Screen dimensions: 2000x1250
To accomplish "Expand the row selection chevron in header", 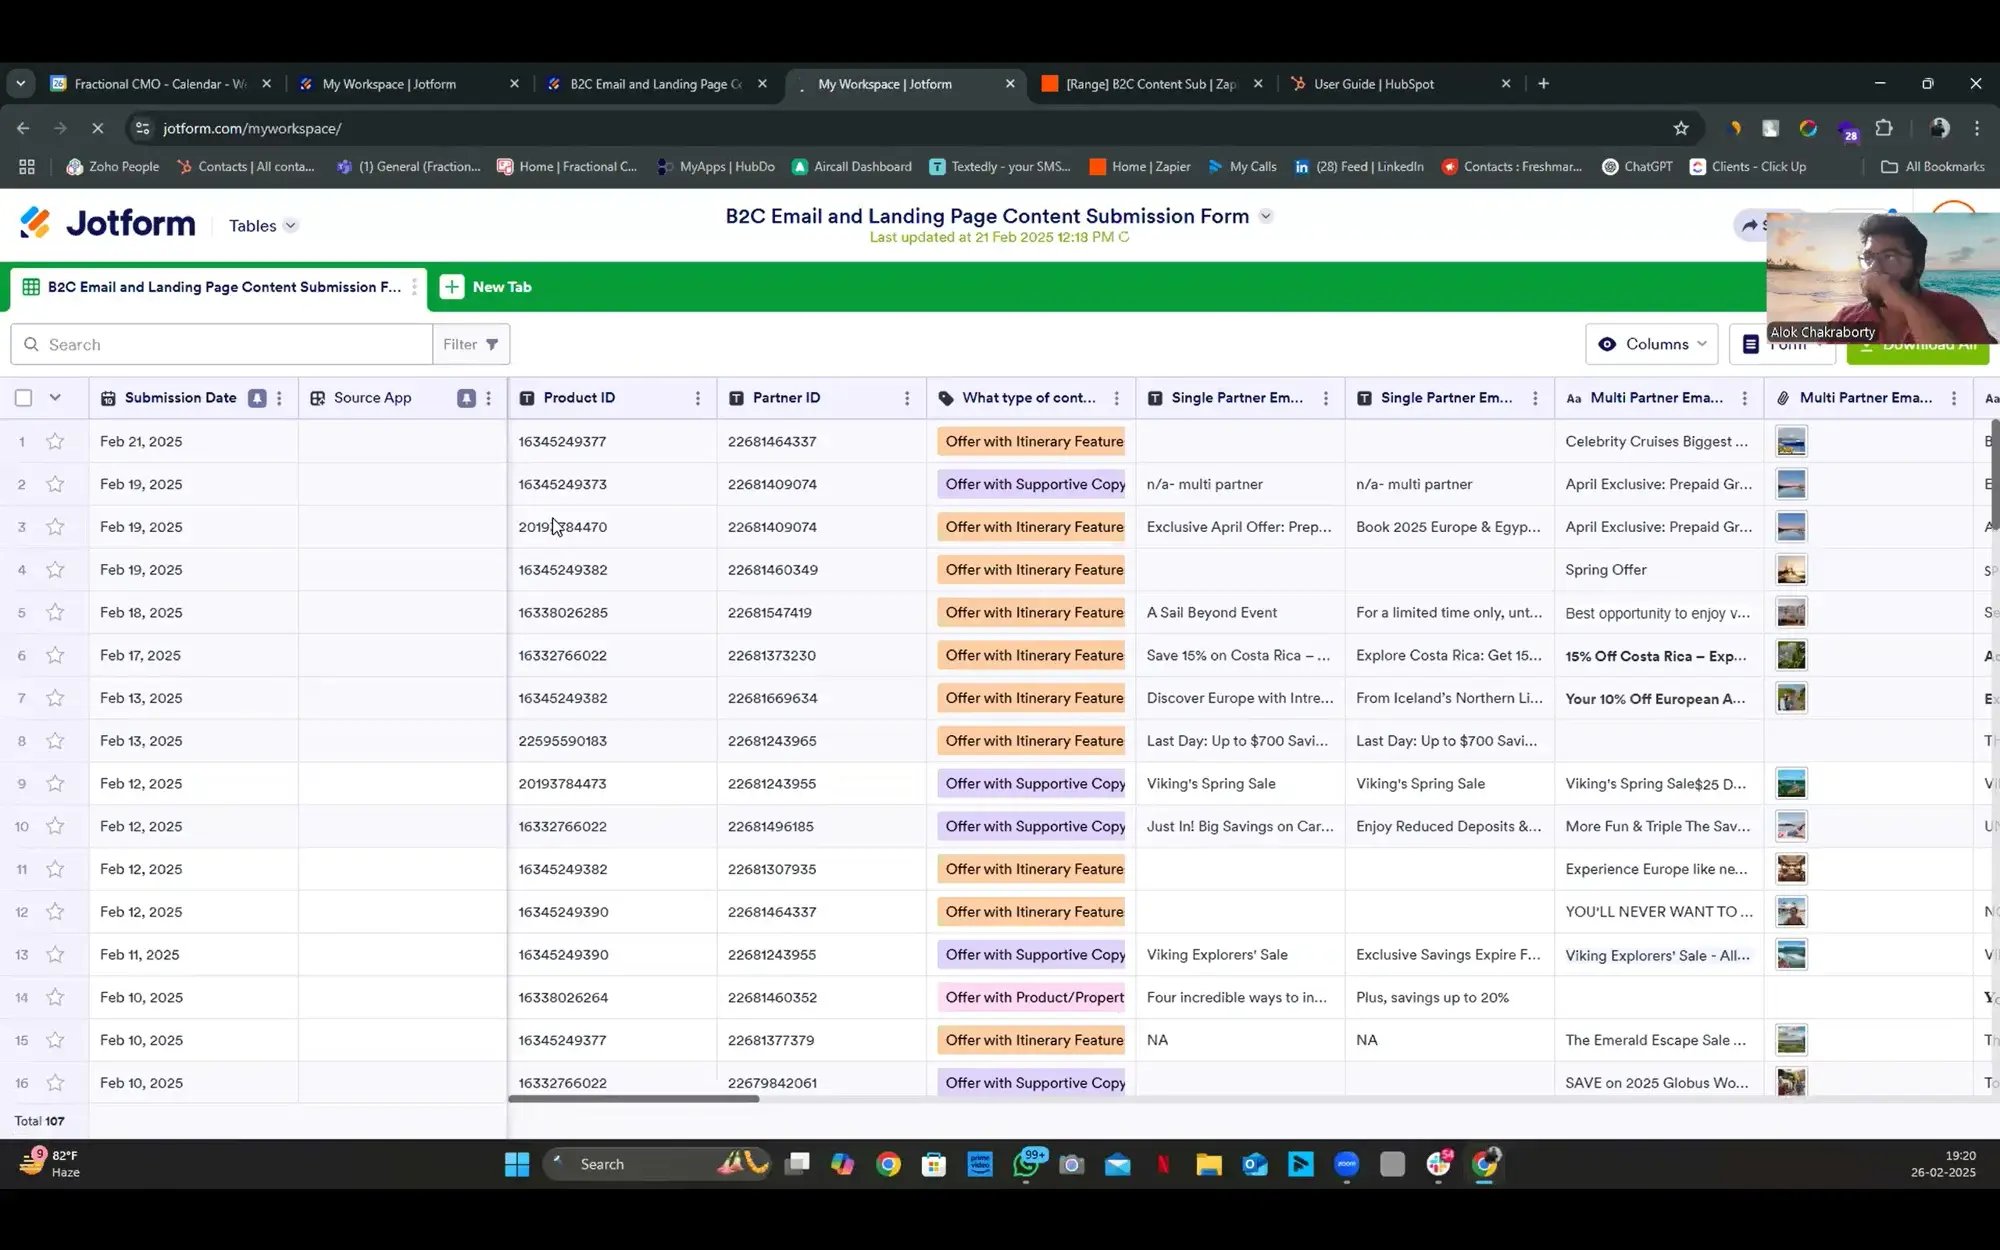I will click(55, 398).
